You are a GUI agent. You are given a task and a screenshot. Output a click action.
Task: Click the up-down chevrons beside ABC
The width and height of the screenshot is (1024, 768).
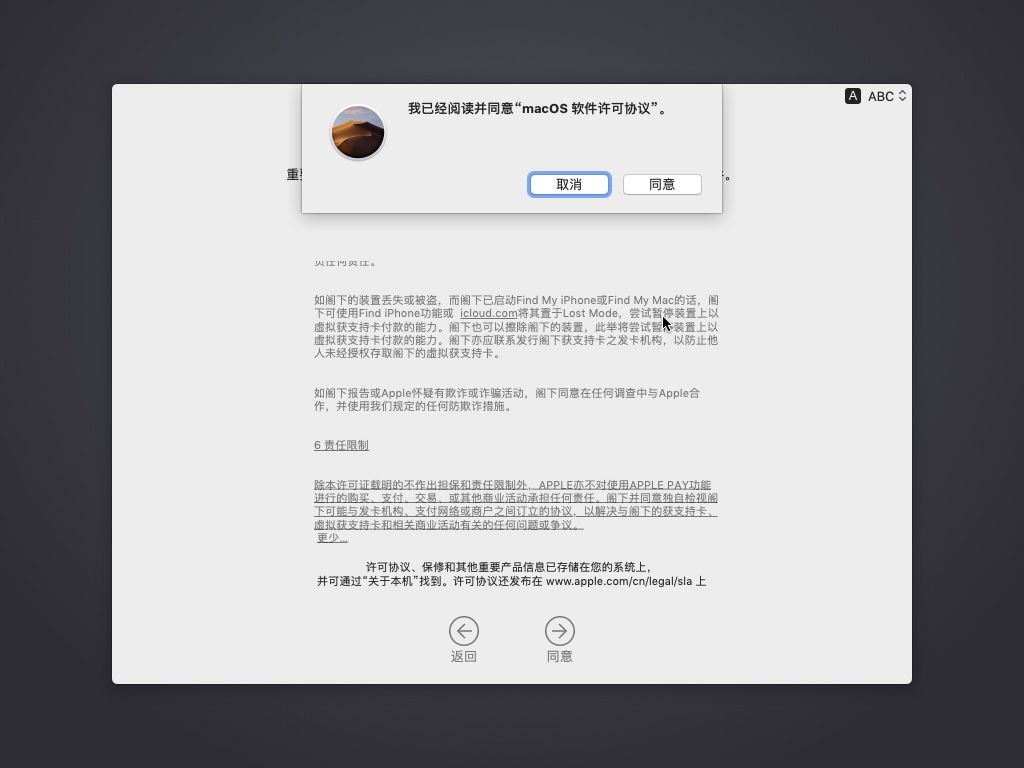tap(903, 96)
